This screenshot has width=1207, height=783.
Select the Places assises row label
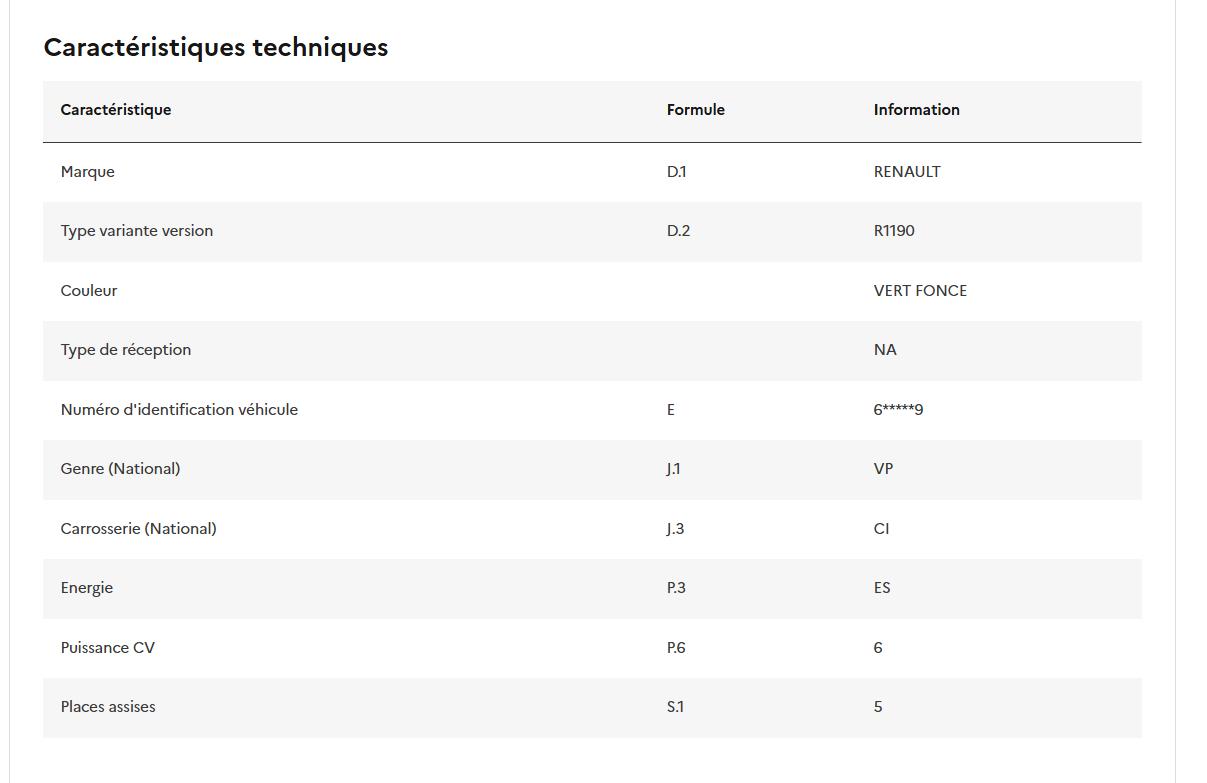(x=108, y=707)
